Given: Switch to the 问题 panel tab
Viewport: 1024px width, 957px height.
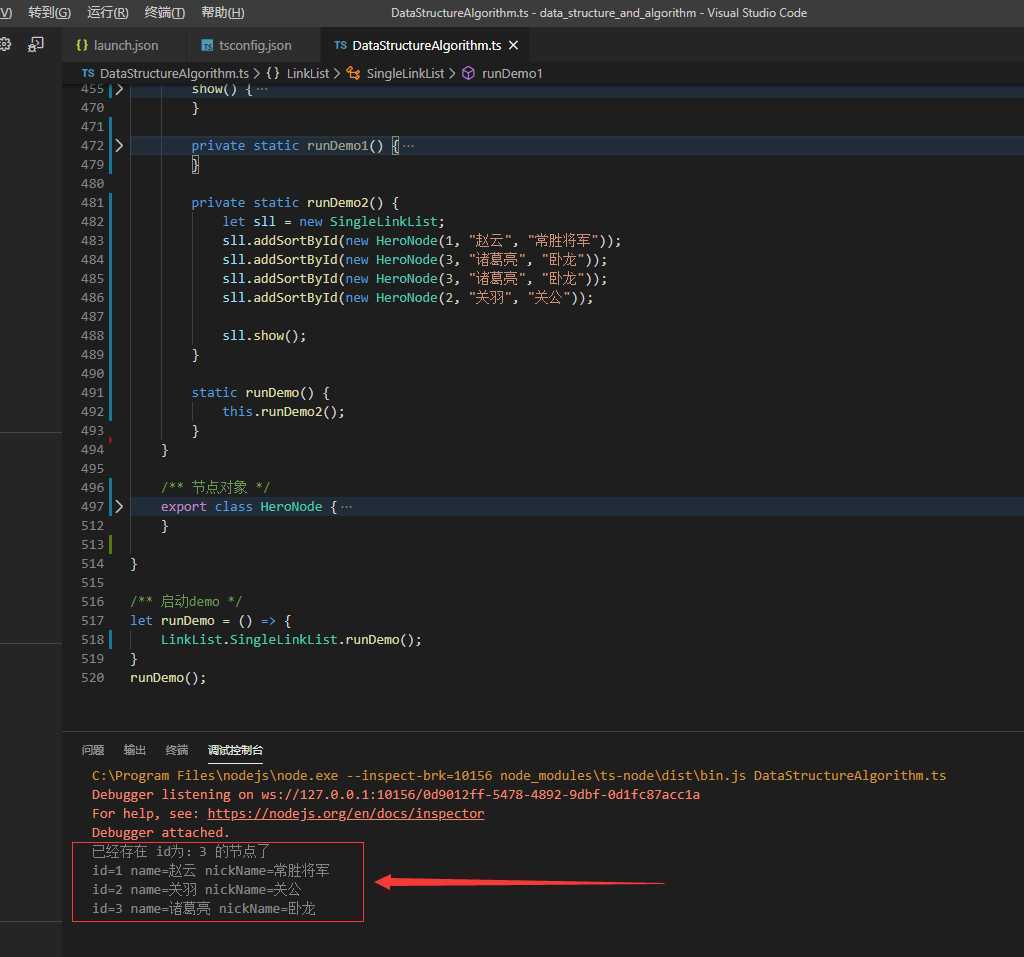Looking at the screenshot, I should pyautogui.click(x=93, y=750).
